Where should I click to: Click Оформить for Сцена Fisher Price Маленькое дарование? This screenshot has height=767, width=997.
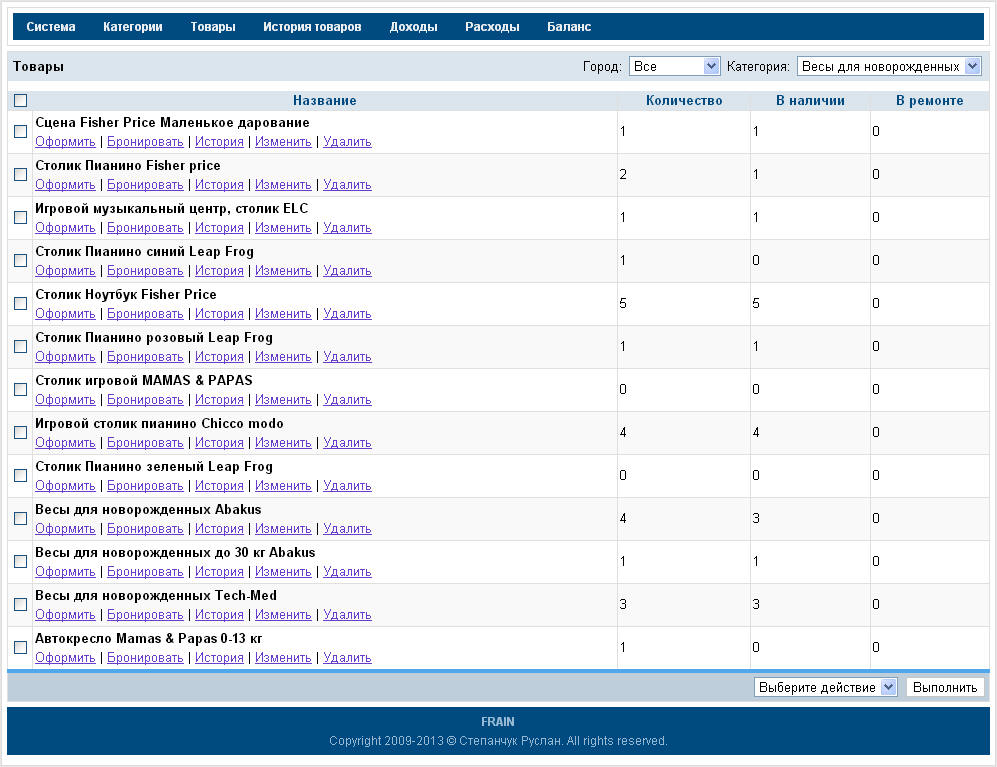[x=65, y=142]
